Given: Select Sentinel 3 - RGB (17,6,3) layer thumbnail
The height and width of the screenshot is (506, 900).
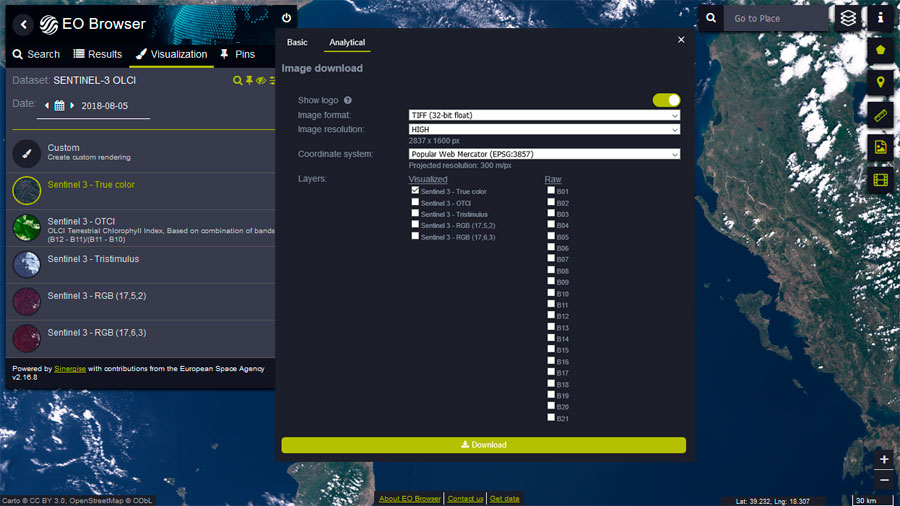Looking at the screenshot, I should [26, 338].
